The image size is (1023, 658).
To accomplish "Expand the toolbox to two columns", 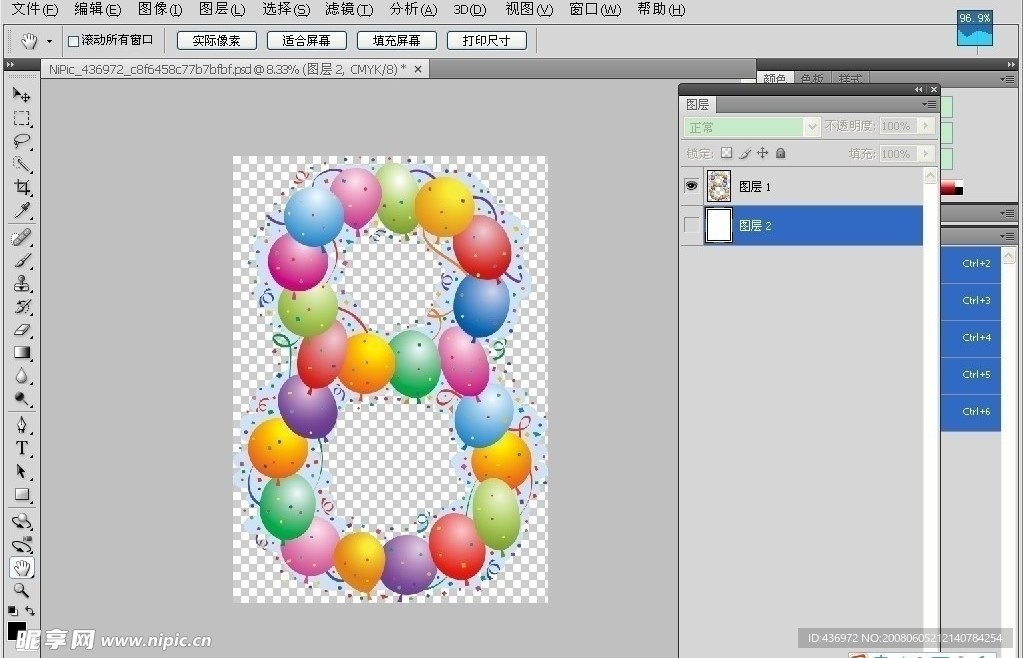I will click(10, 65).
